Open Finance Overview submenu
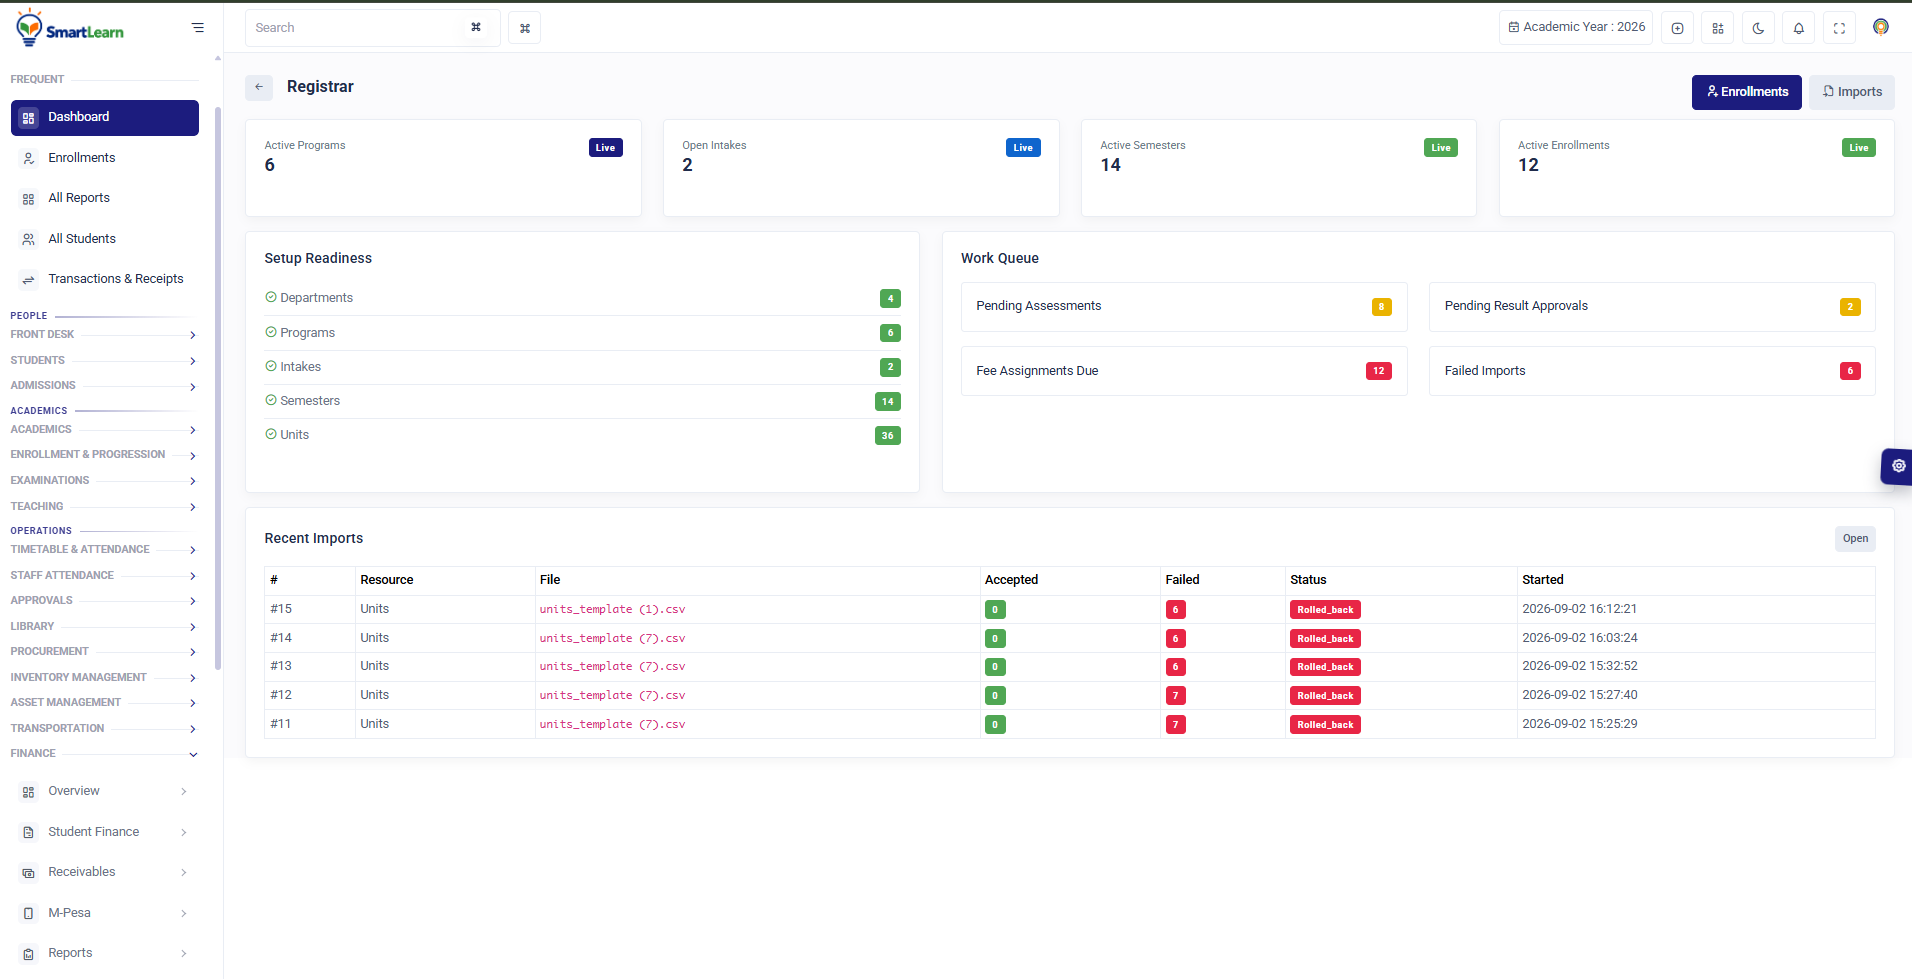1912x979 pixels. pyautogui.click(x=105, y=791)
